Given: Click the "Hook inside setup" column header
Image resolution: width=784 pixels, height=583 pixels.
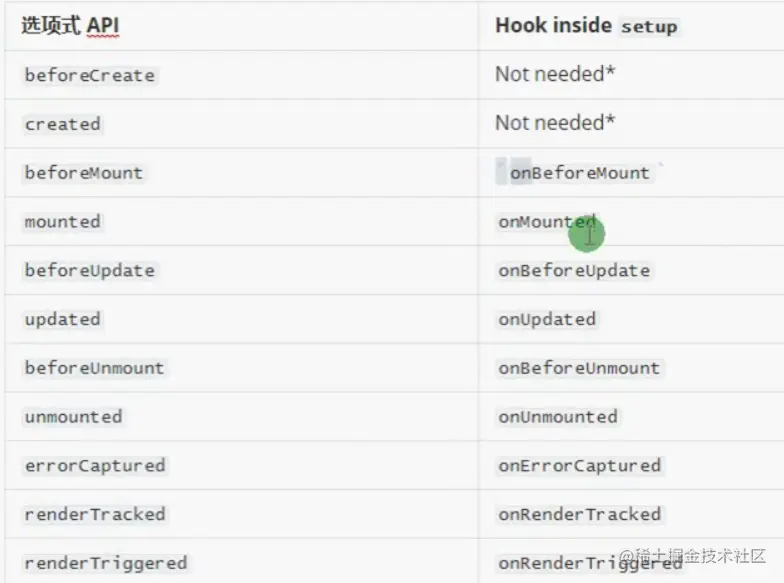Looking at the screenshot, I should (x=586, y=26).
